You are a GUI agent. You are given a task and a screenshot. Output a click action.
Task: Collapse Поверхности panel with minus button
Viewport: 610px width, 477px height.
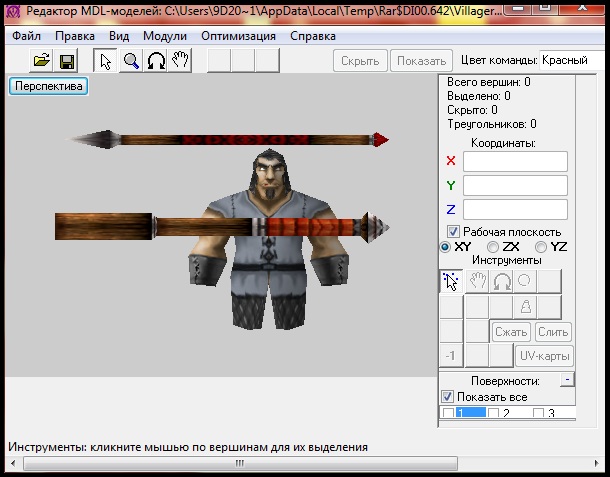(568, 379)
